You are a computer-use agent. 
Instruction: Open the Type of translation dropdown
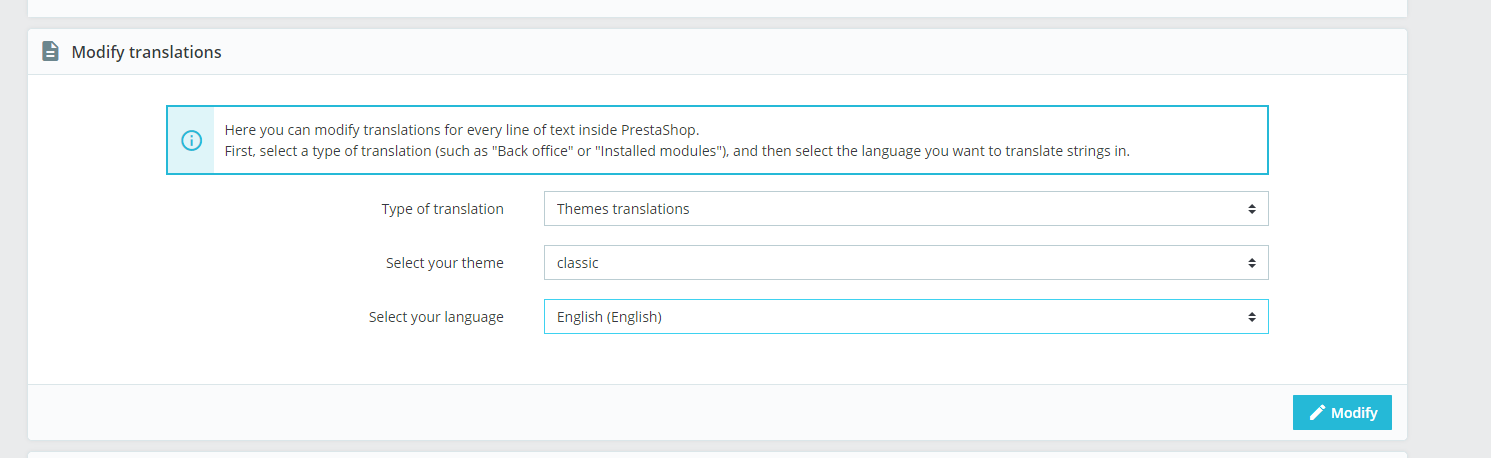click(x=905, y=209)
